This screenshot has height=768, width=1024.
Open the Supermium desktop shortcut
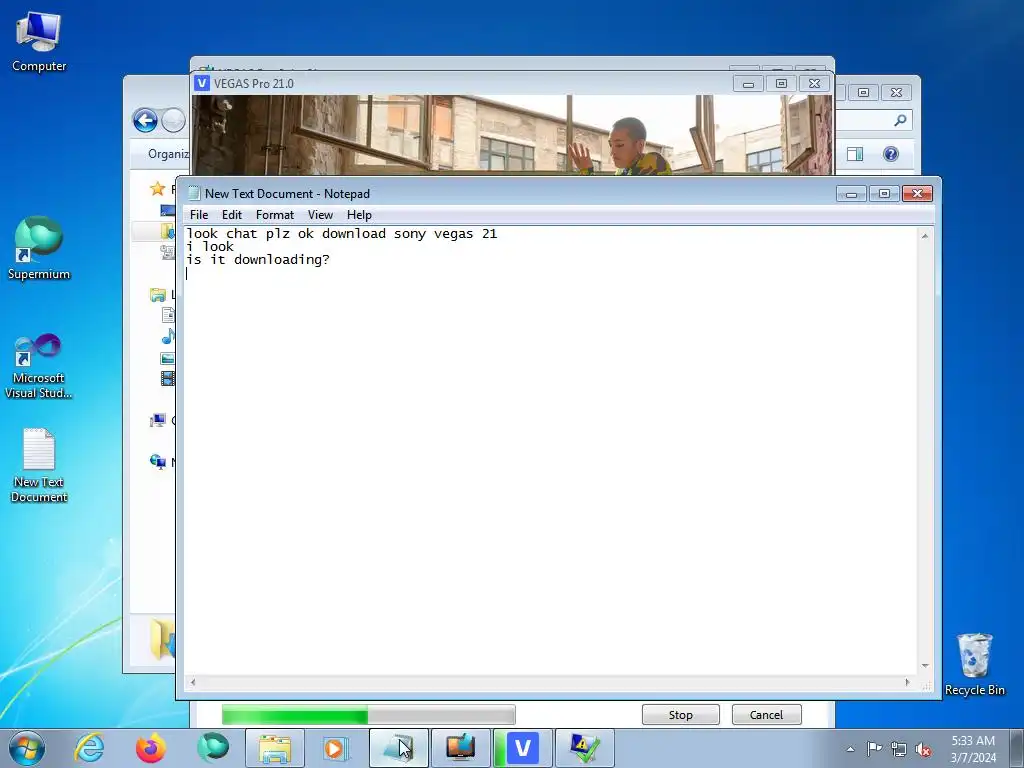click(x=39, y=248)
